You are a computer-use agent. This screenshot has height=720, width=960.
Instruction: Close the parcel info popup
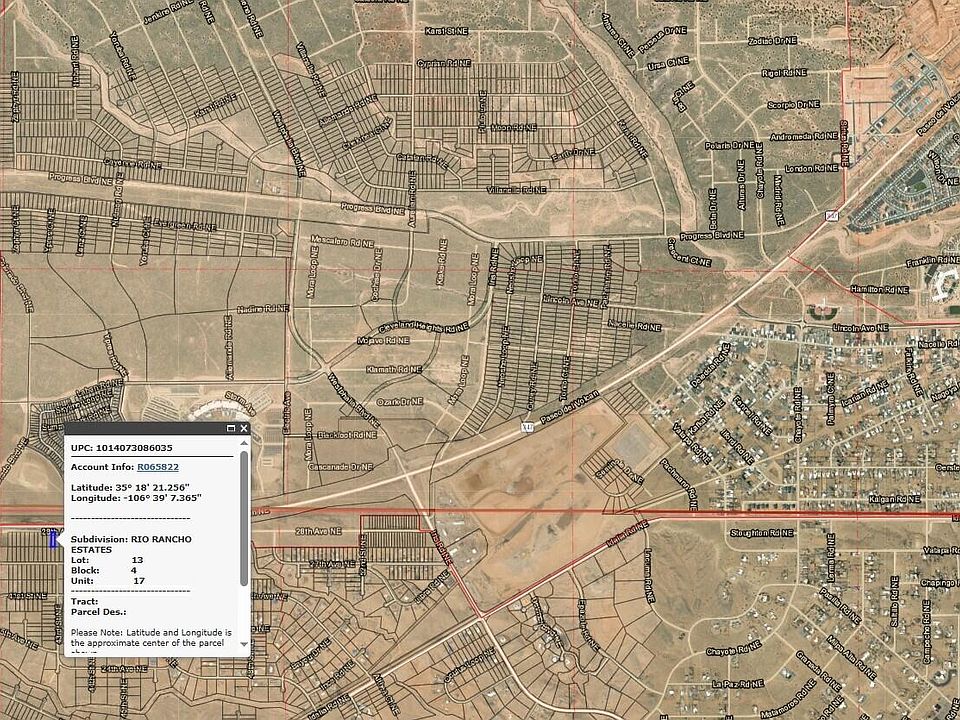tap(243, 428)
